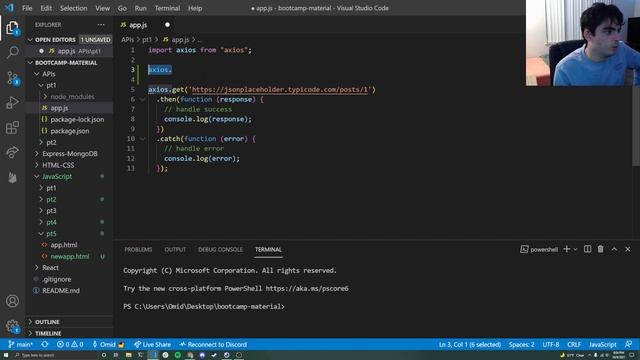Close the terminal panel
Image resolution: width=640 pixels, height=360 pixels.
pos(628,249)
